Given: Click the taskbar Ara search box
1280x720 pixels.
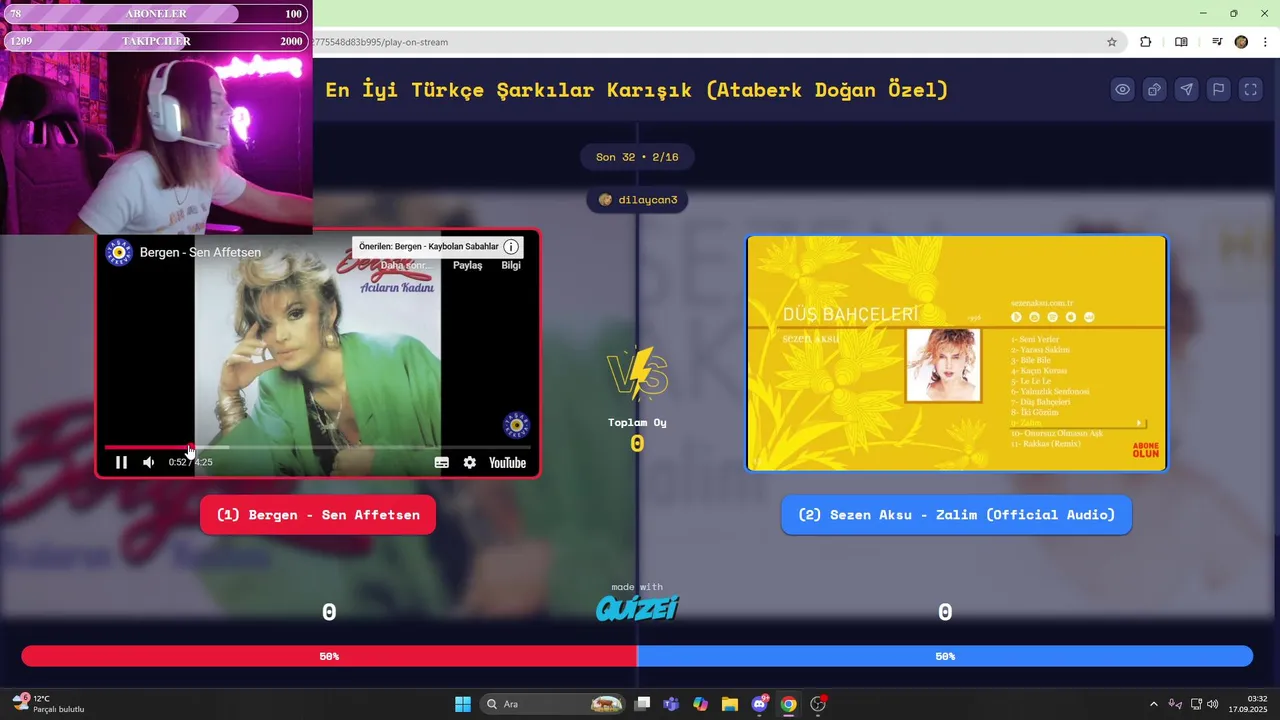Looking at the screenshot, I should point(554,704).
